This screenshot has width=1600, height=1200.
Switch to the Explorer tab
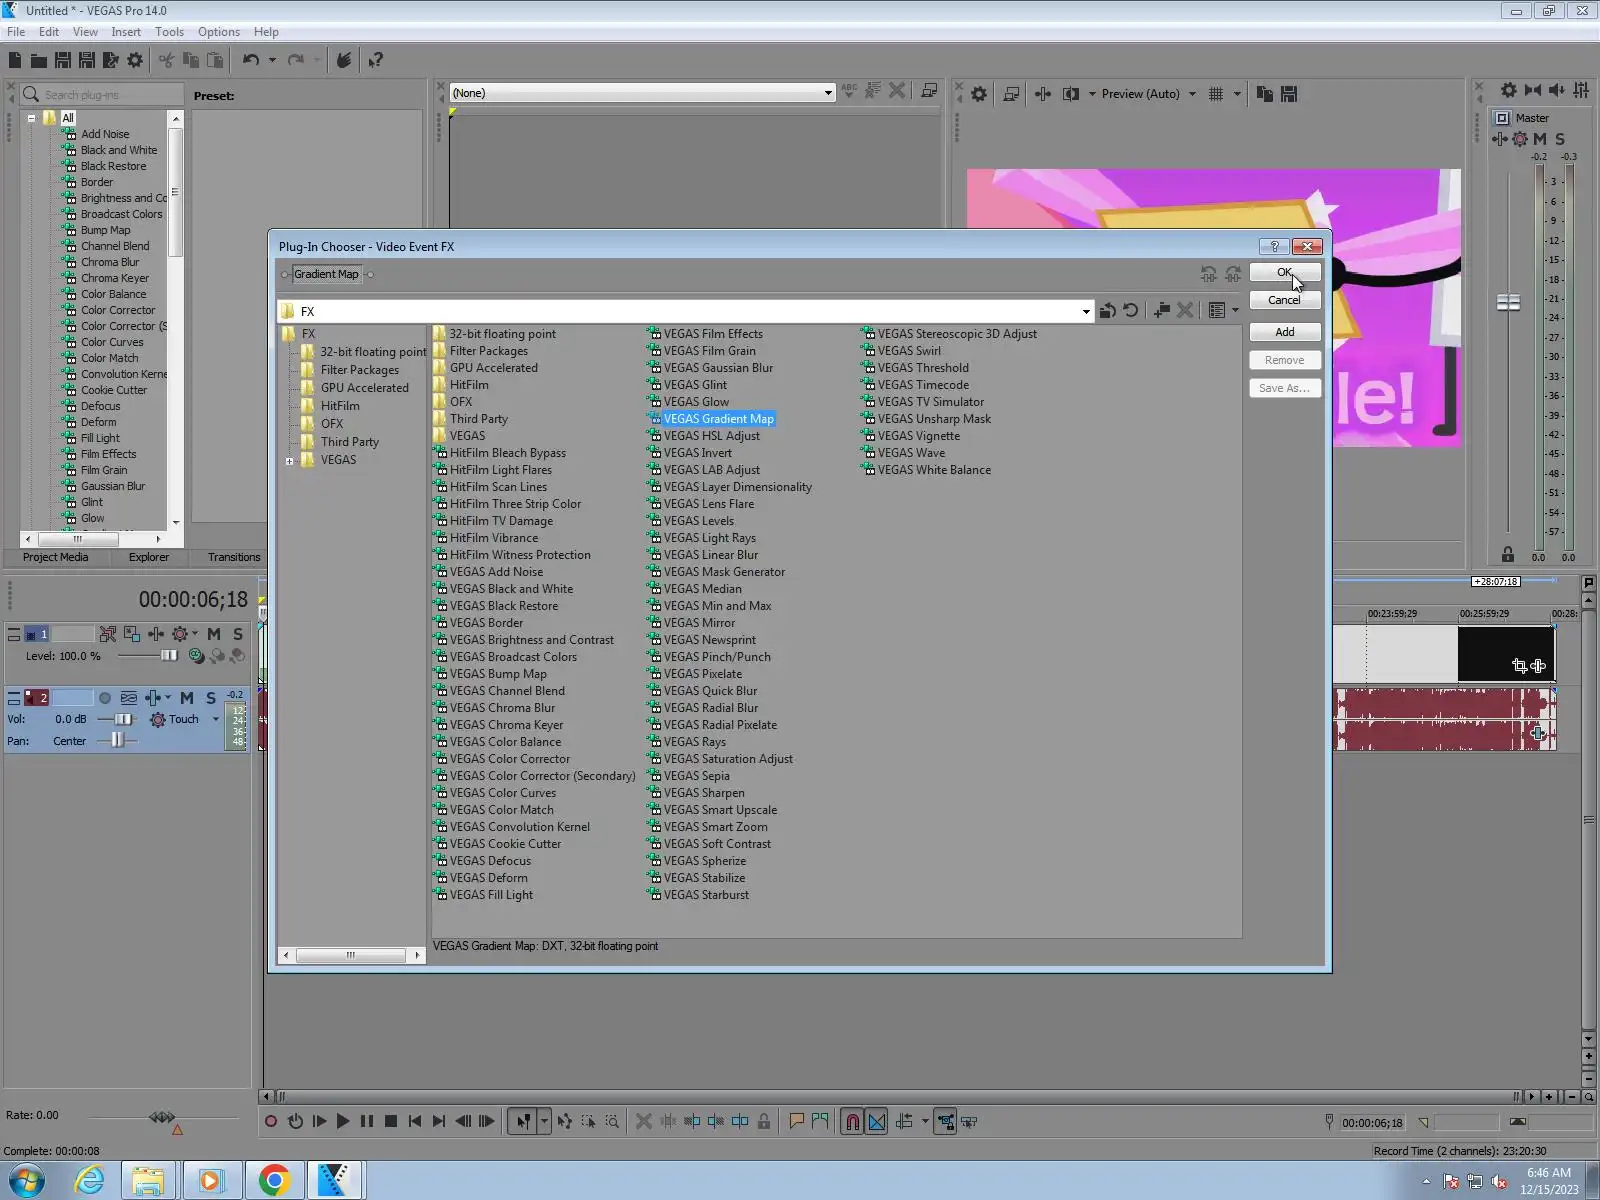149,557
